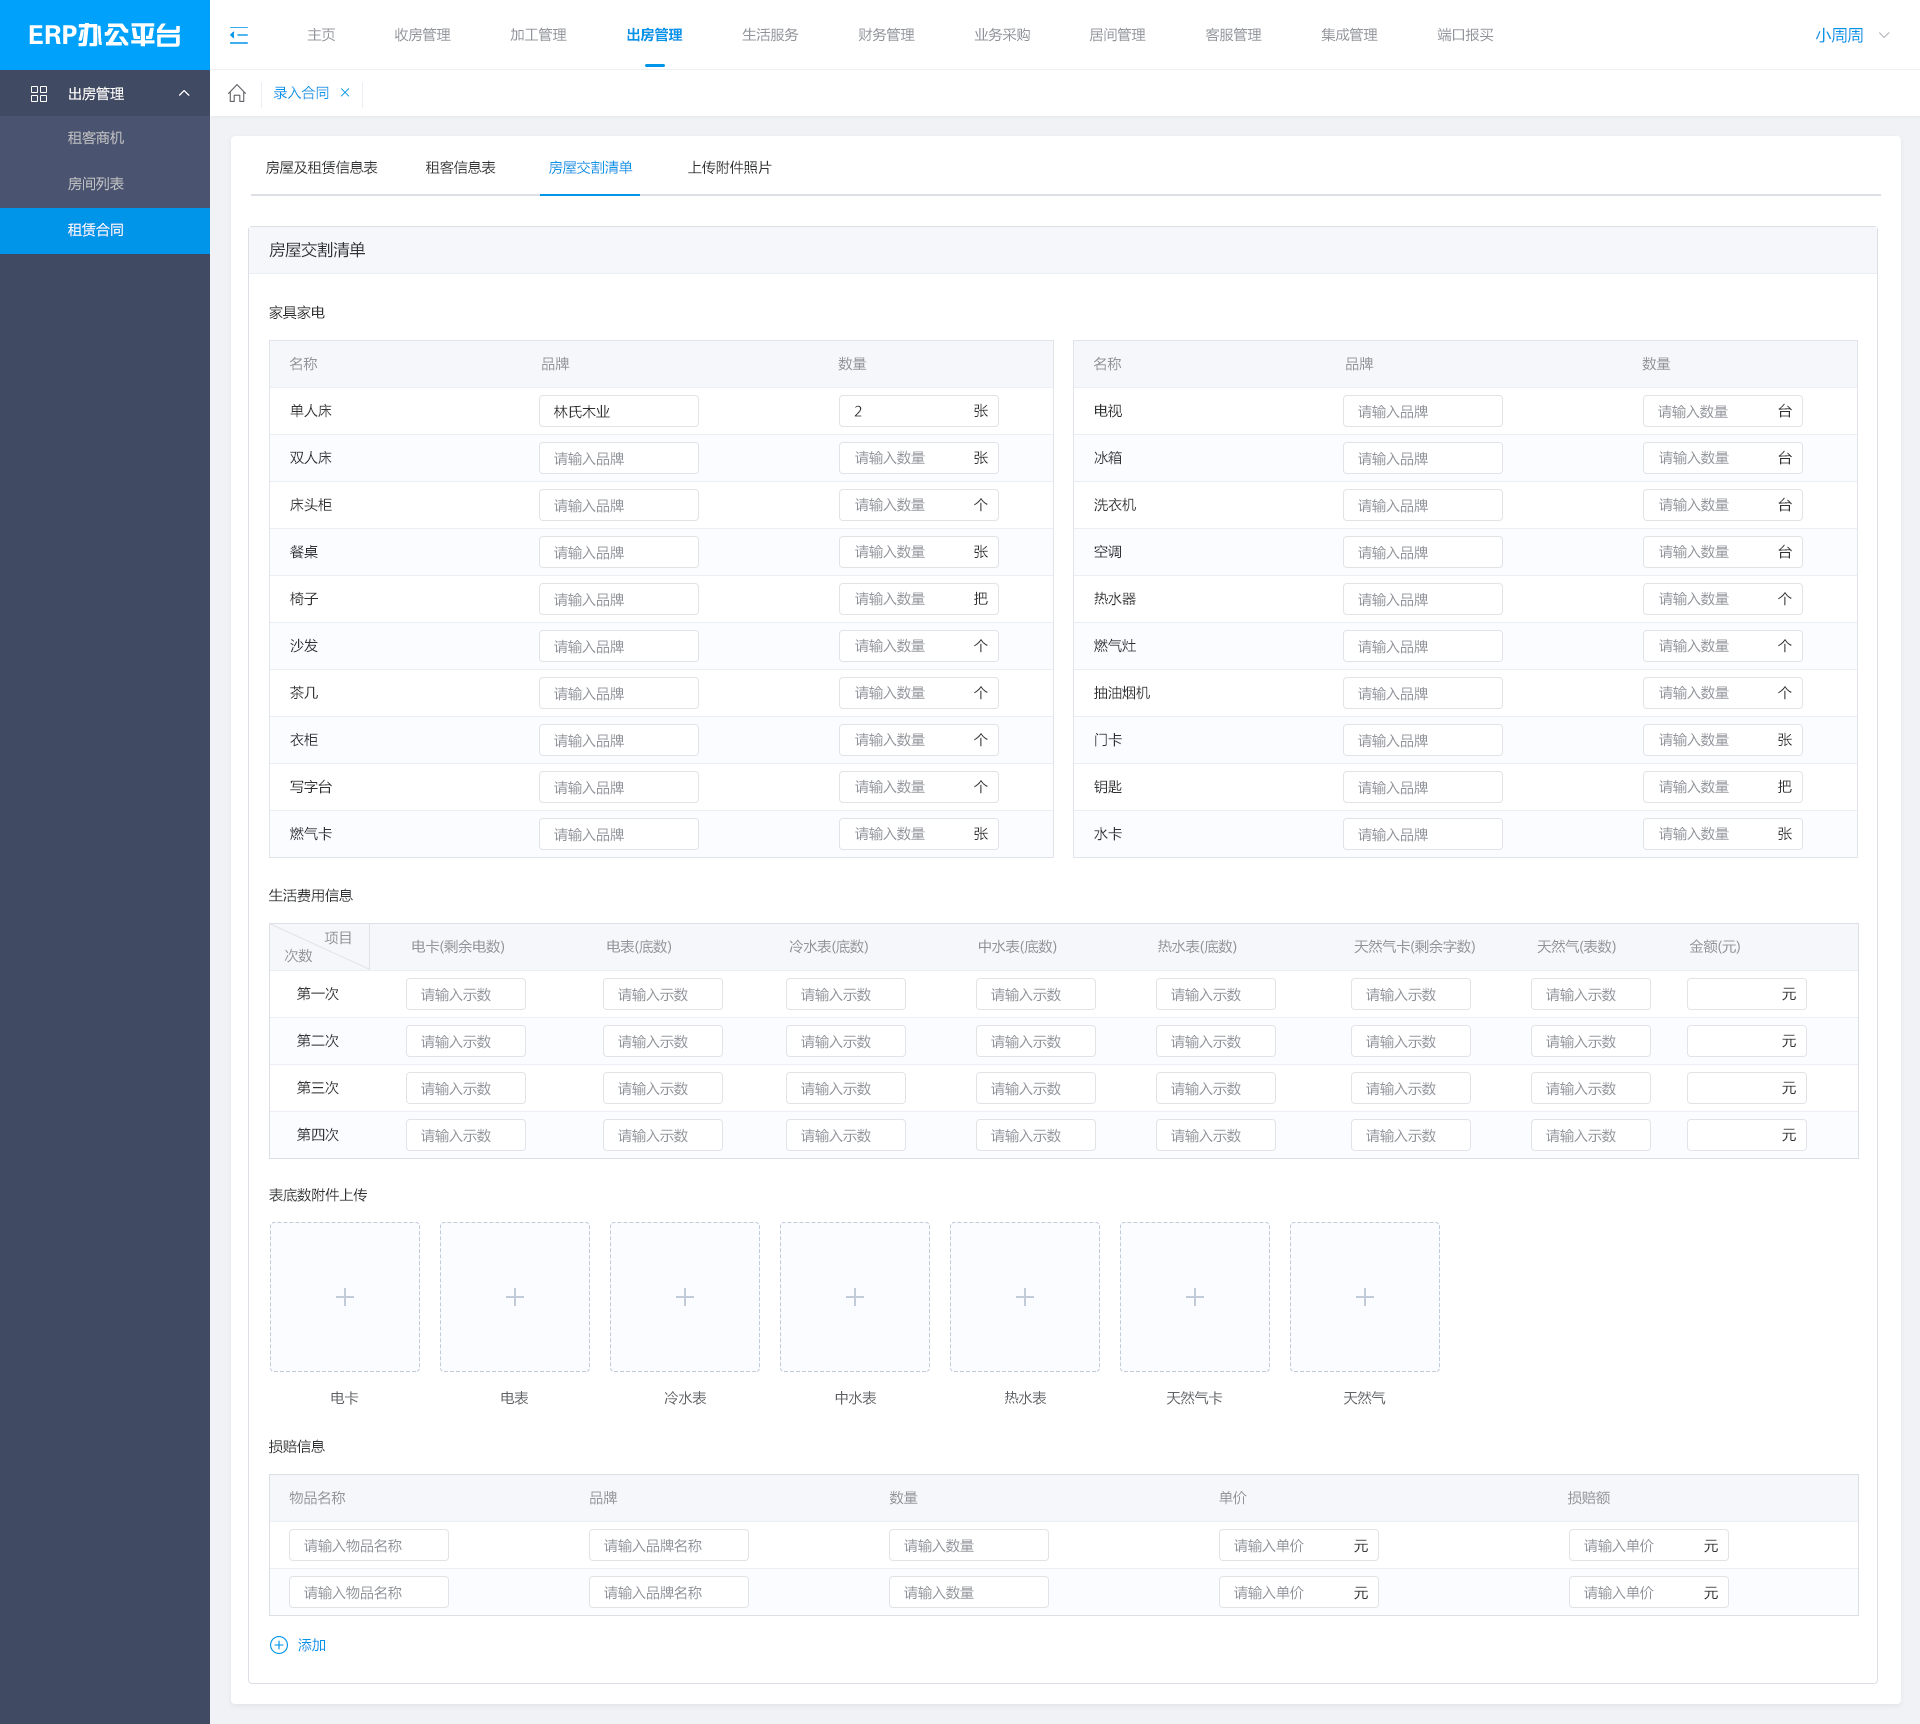Open 租客商机 in the sidebar
The image size is (1920, 1724).
96,137
